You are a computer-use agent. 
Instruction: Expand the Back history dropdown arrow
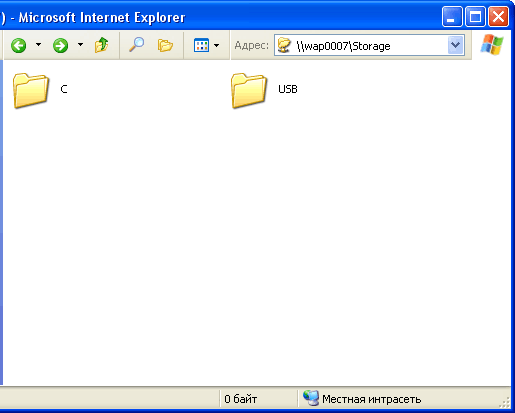point(39,45)
